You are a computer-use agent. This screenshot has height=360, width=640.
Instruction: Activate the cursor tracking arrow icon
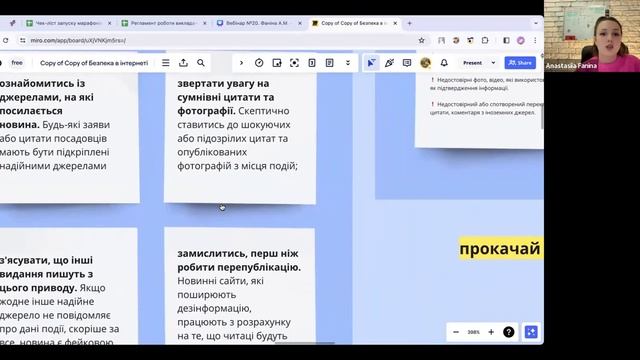(x=371, y=63)
